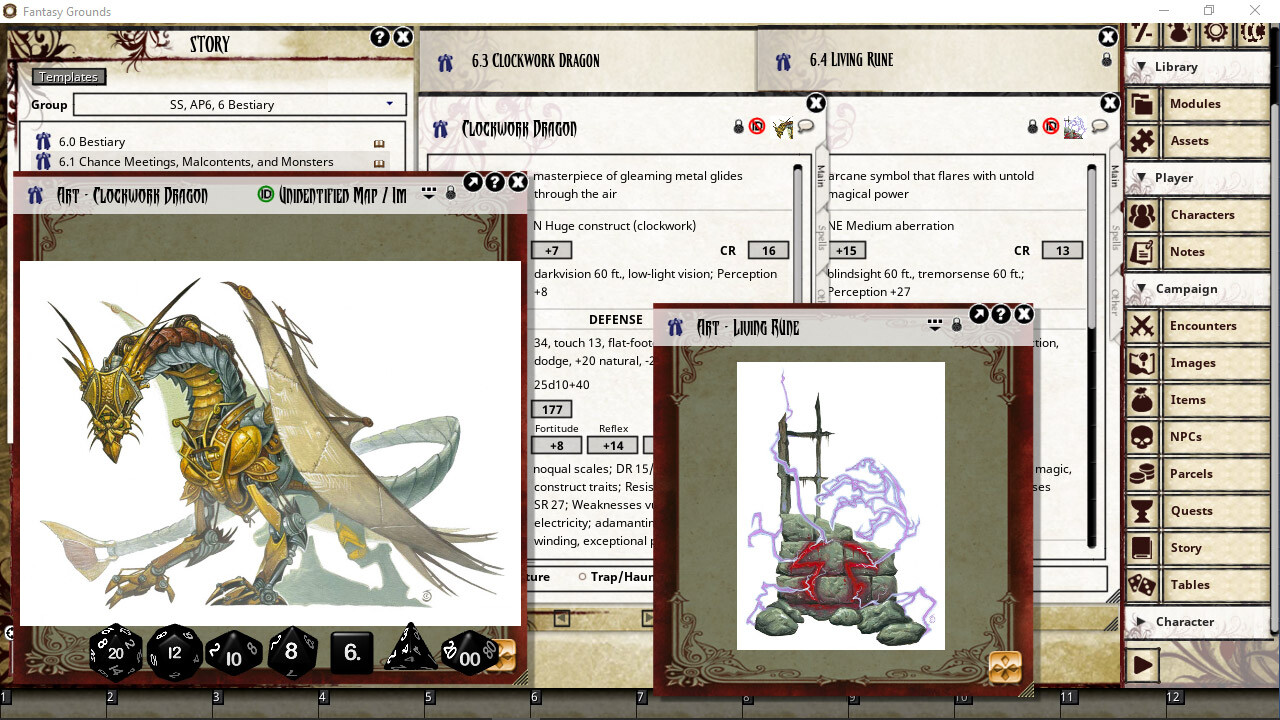Roll the d20 die at the bottom
The image size is (1280, 720).
[115, 652]
